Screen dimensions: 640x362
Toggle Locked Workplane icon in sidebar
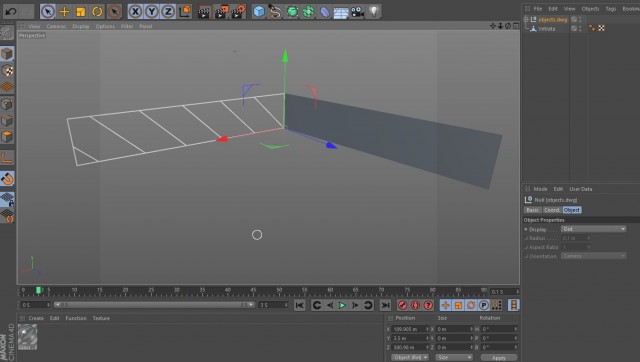coord(7,199)
